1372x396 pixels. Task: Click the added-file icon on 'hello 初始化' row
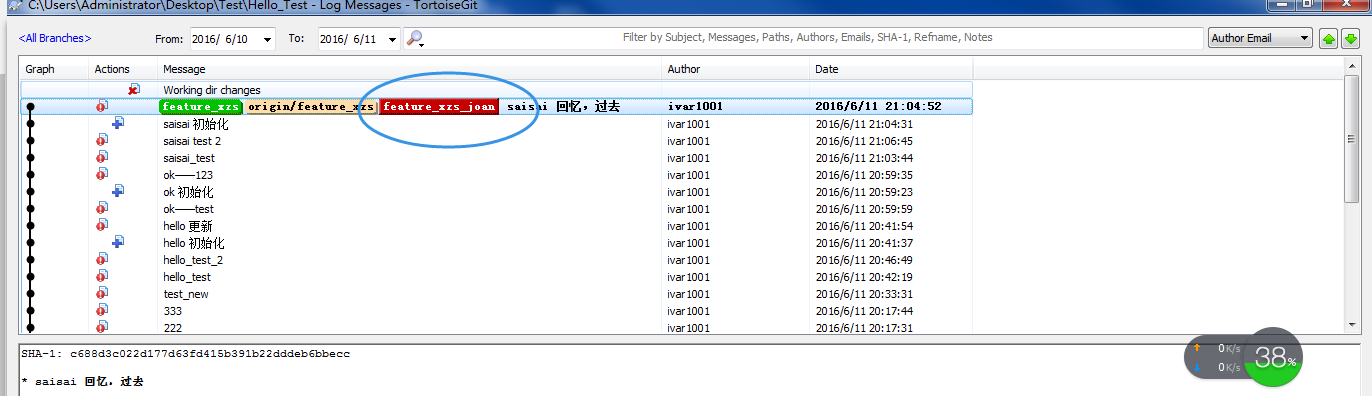(117, 242)
